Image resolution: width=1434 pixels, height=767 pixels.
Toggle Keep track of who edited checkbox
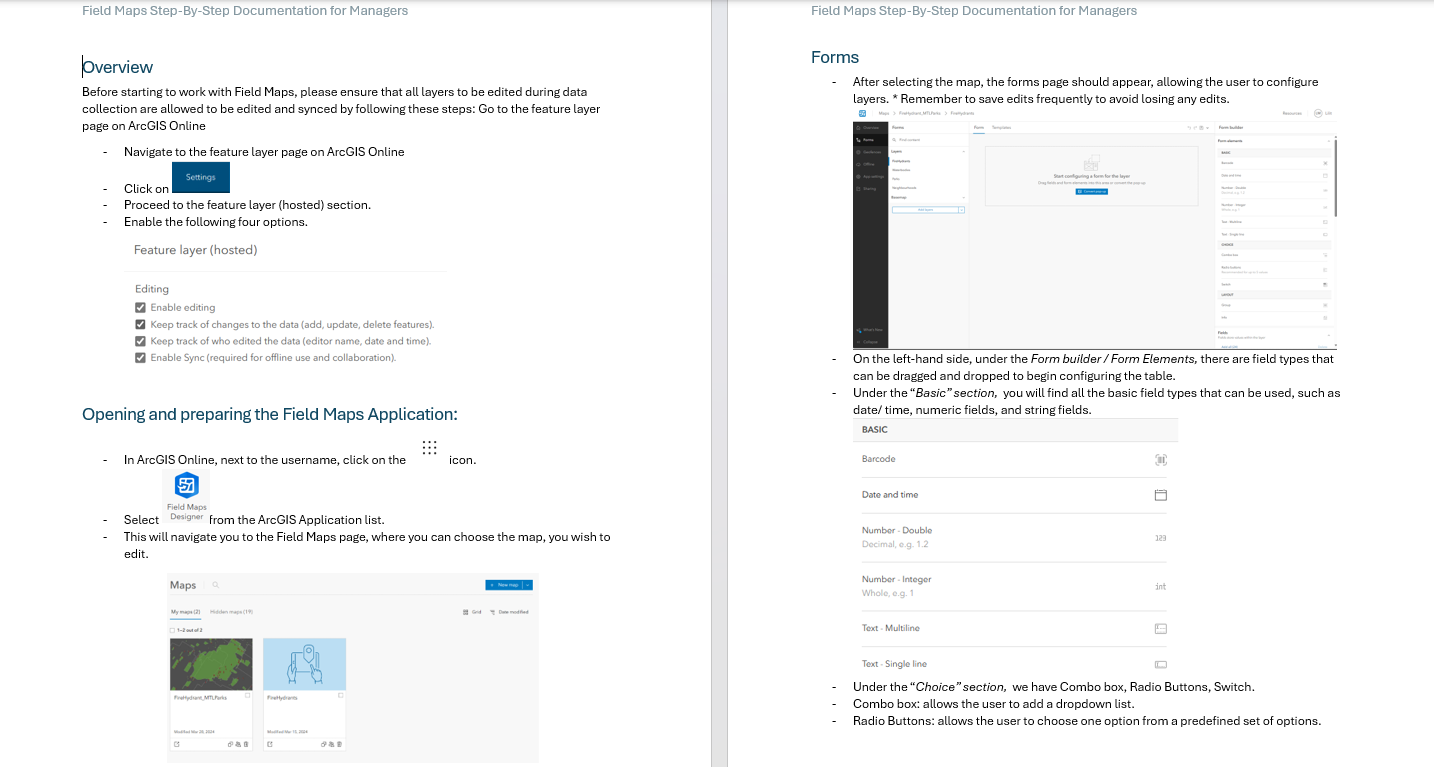141,341
